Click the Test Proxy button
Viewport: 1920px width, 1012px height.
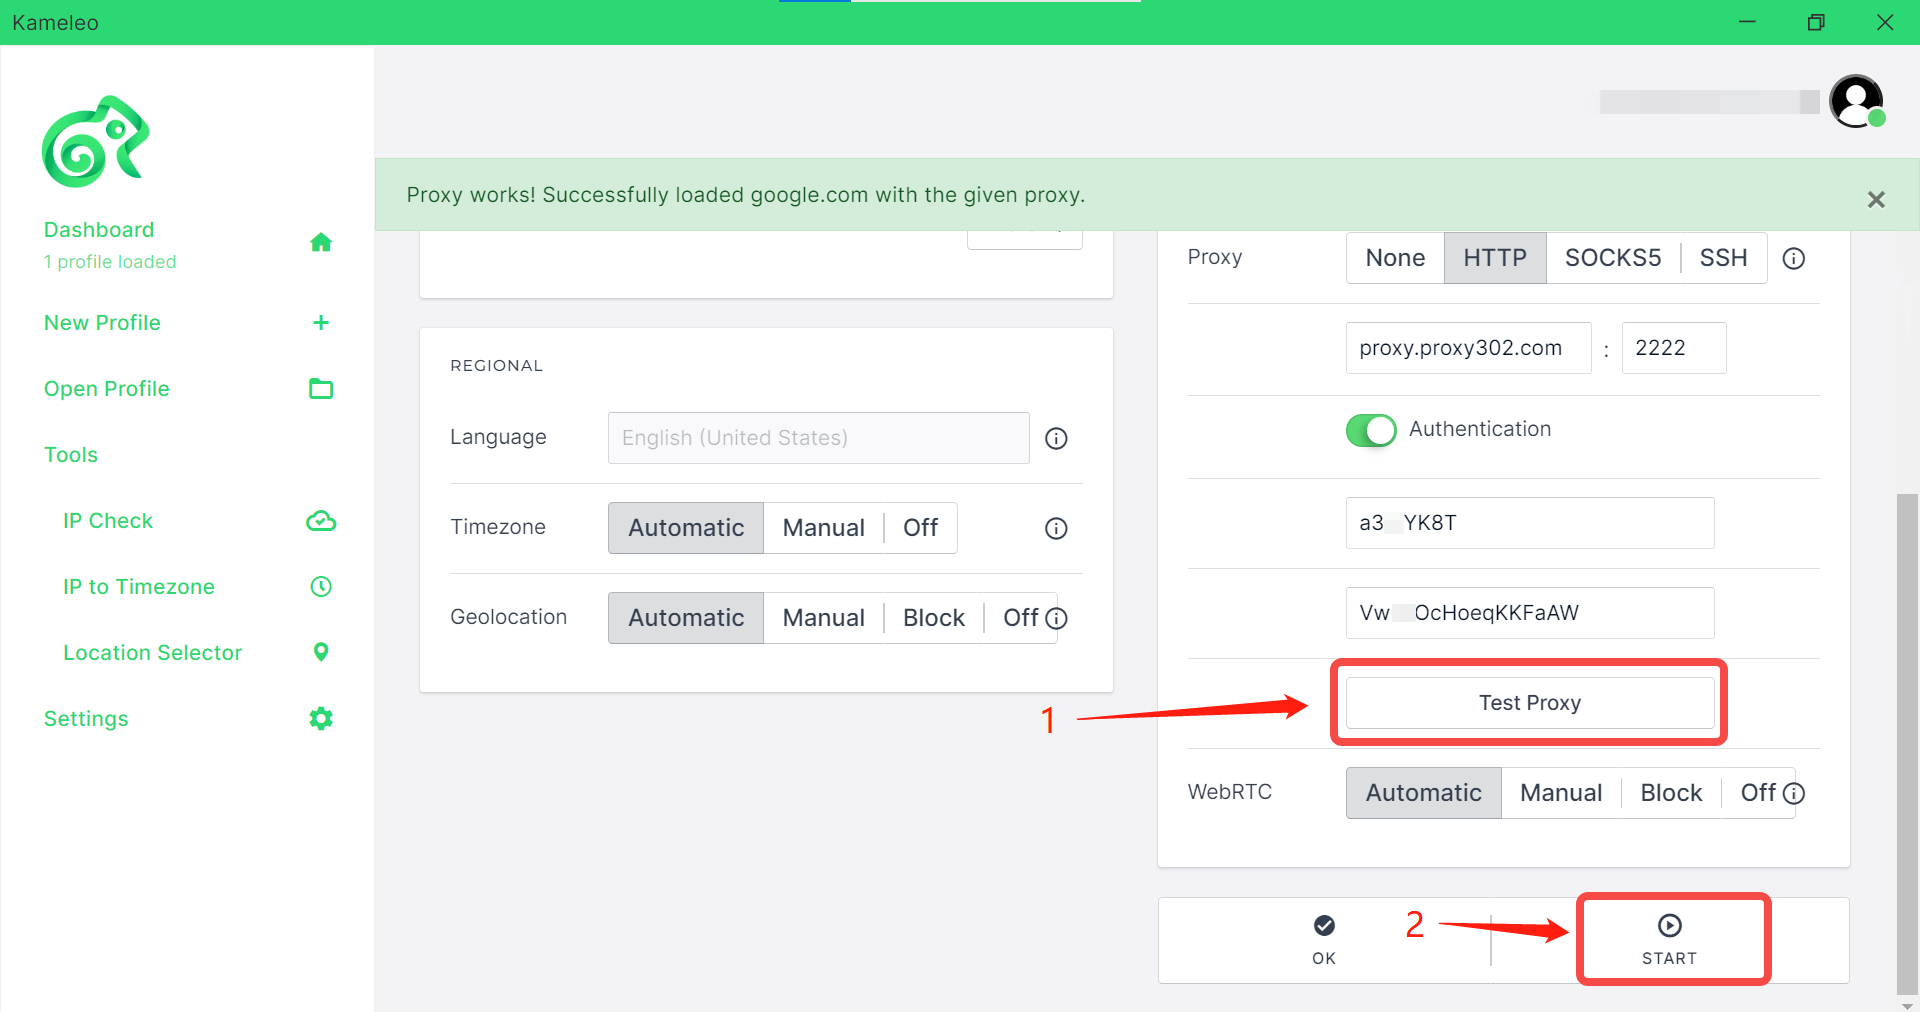[1530, 703]
